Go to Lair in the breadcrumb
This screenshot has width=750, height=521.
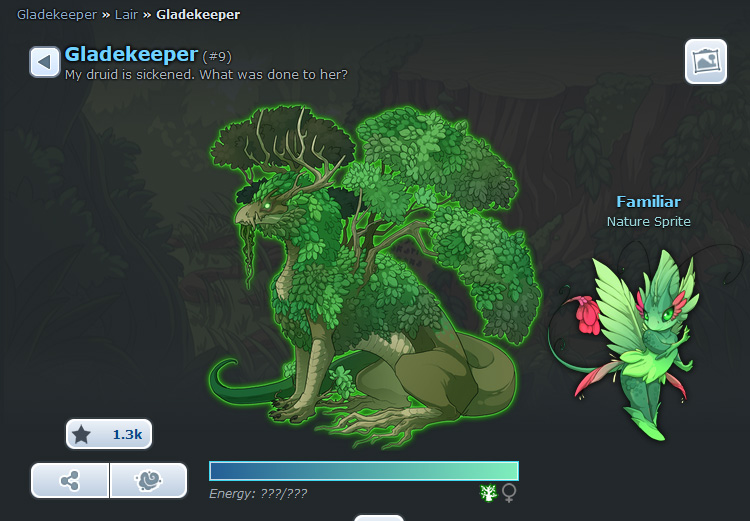click(126, 15)
